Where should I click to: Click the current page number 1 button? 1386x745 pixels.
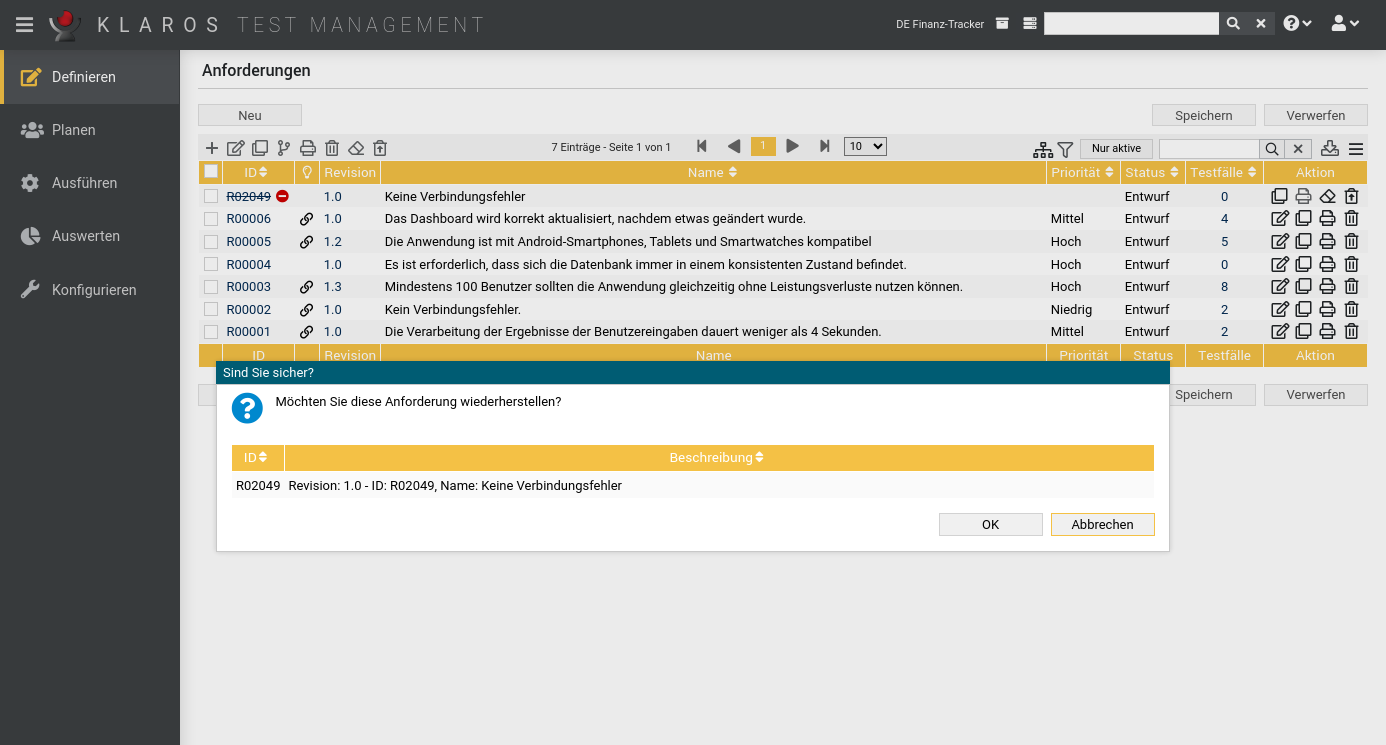click(x=763, y=146)
